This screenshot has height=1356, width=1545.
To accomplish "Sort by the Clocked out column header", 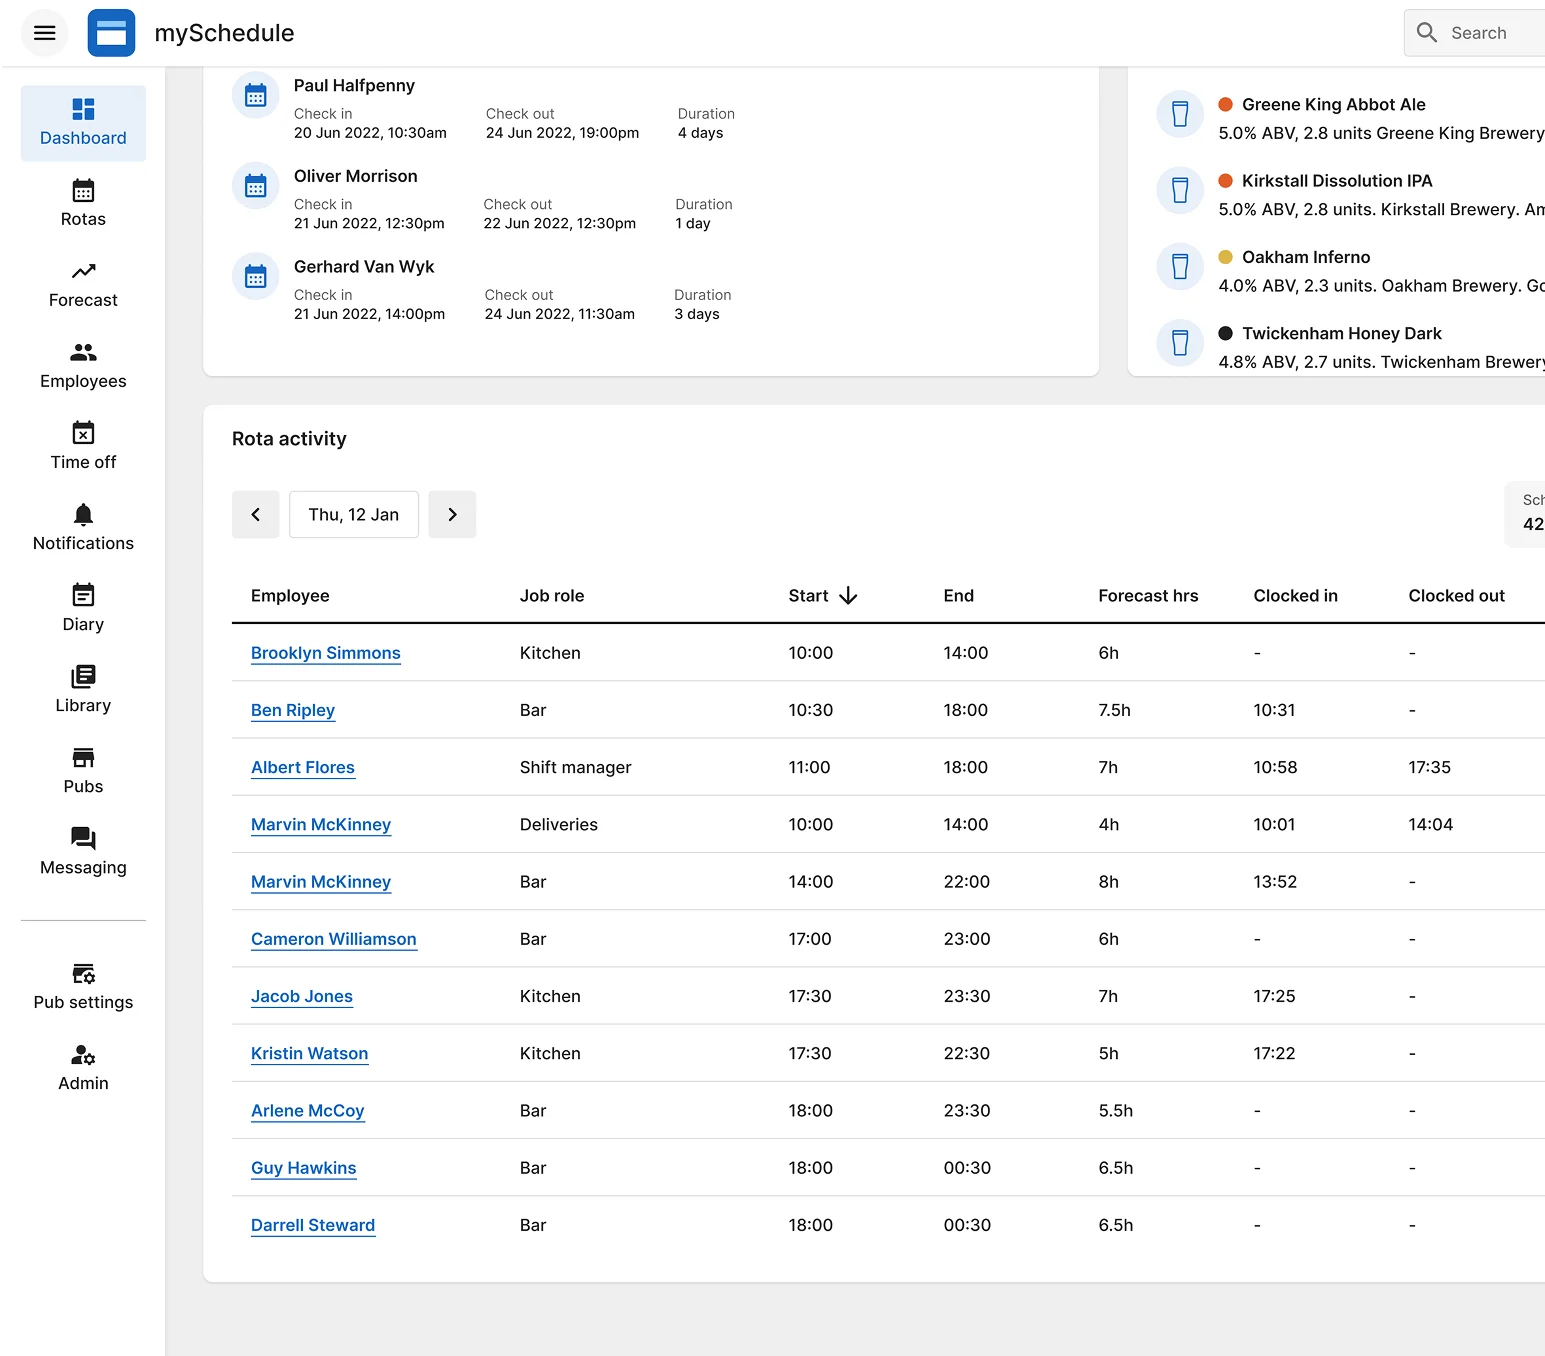I will (x=1456, y=596).
